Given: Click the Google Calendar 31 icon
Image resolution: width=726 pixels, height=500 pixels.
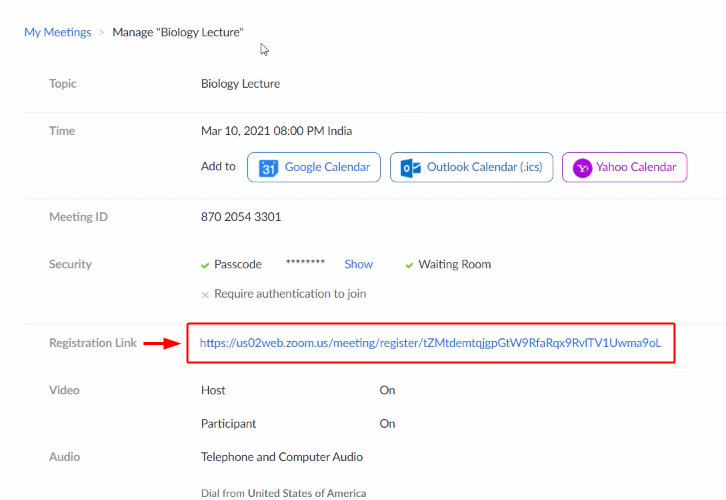Looking at the screenshot, I should [268, 168].
